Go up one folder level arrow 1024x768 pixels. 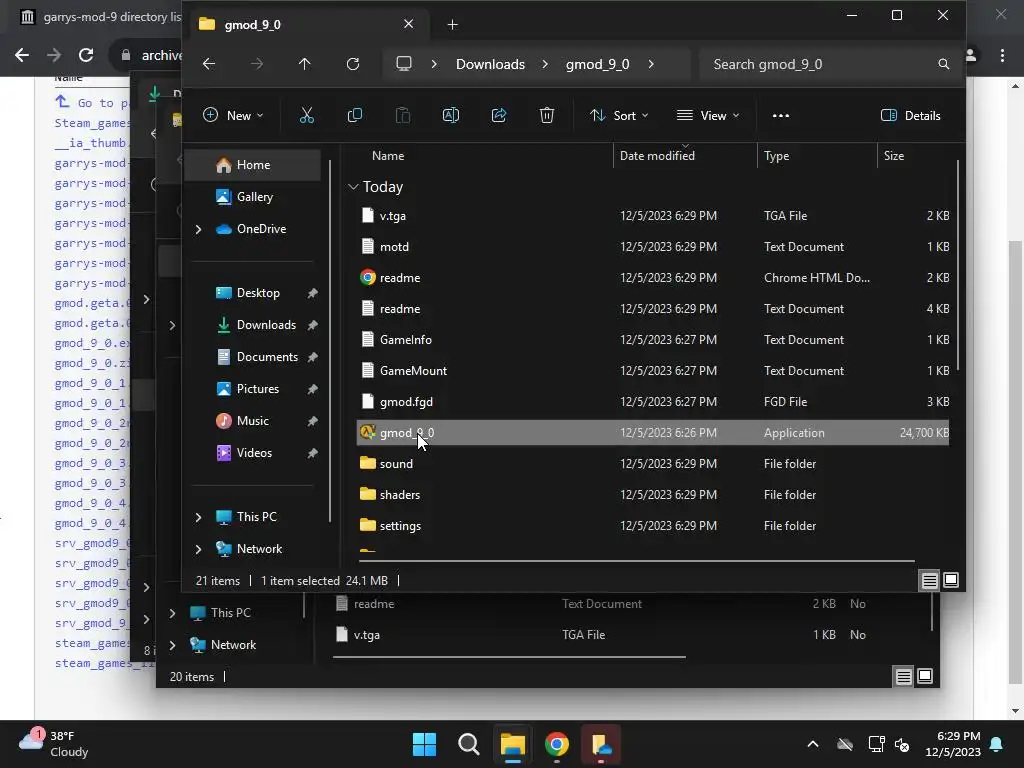click(304, 64)
